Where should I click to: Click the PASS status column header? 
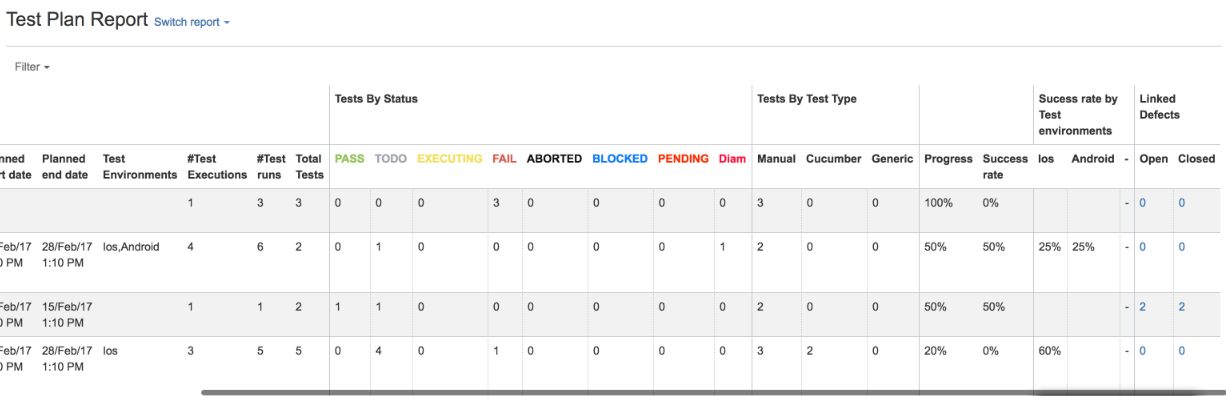[x=350, y=159]
